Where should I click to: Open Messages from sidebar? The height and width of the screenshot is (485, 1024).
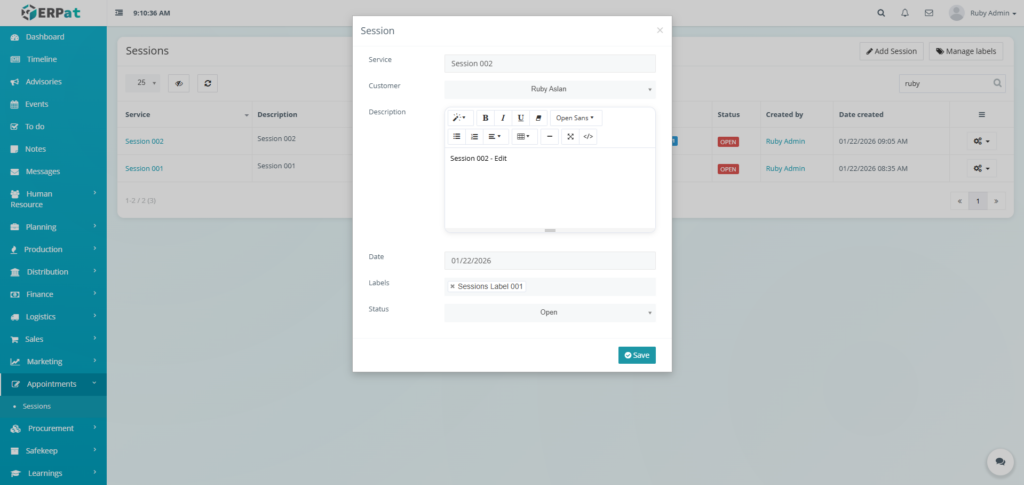point(54,172)
